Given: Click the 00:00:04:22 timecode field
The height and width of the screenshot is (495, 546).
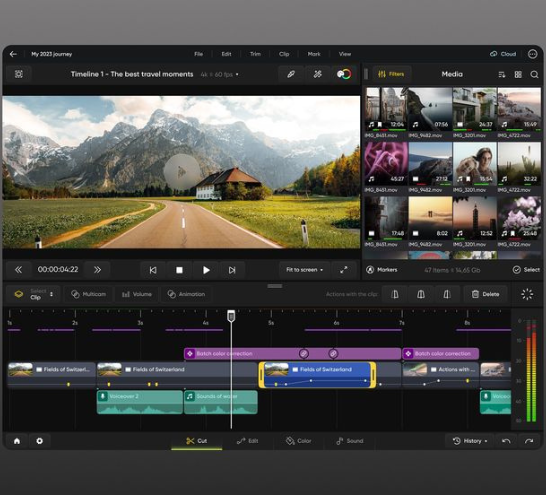Looking at the screenshot, I should coord(58,270).
